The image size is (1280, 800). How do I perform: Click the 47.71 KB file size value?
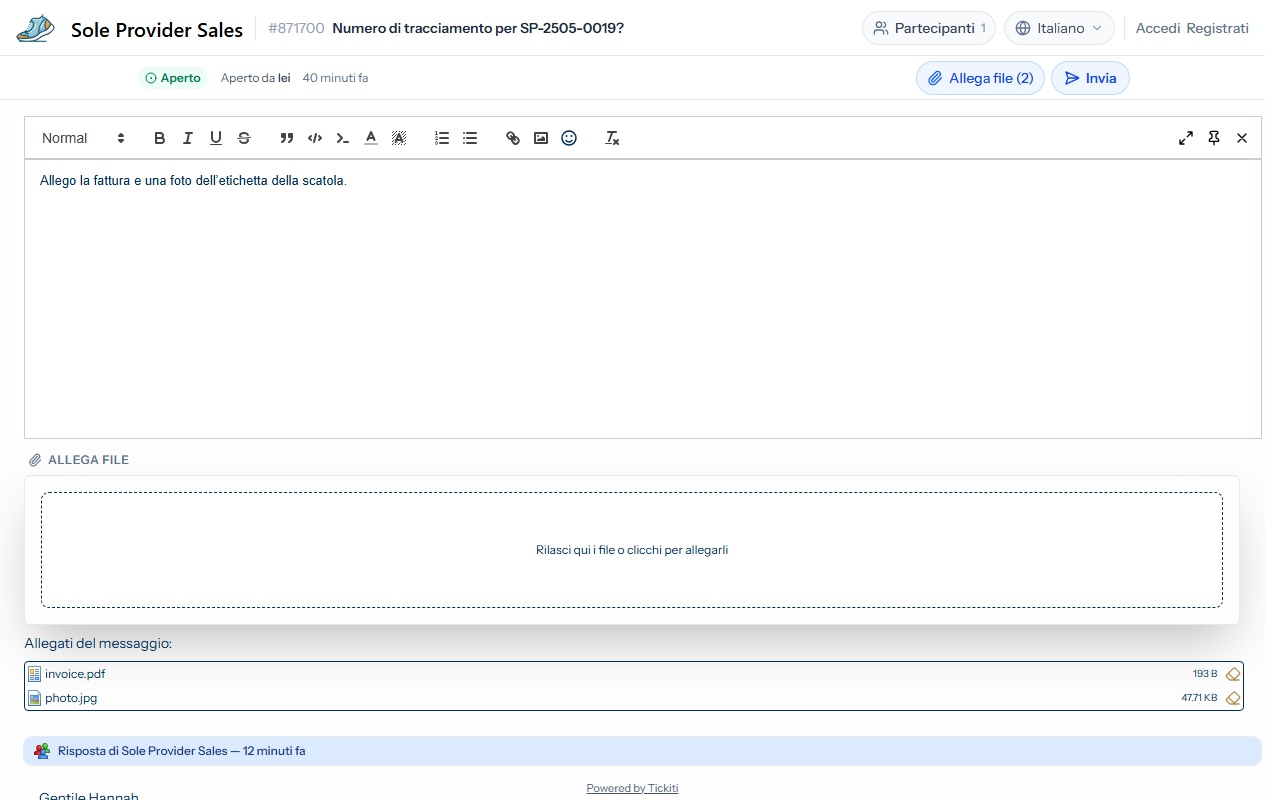point(1199,698)
